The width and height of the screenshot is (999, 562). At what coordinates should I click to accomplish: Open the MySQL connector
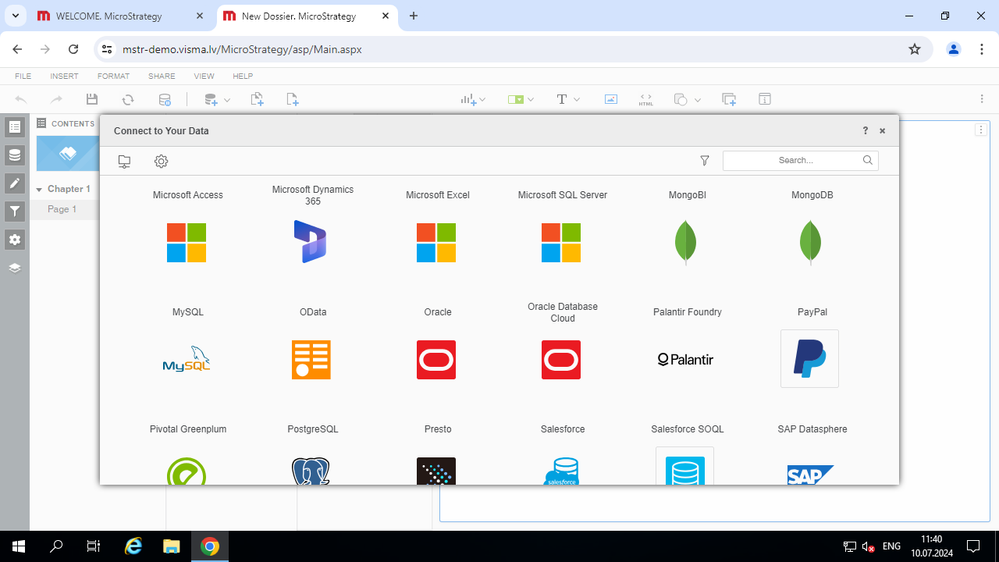pyautogui.click(x=187, y=359)
